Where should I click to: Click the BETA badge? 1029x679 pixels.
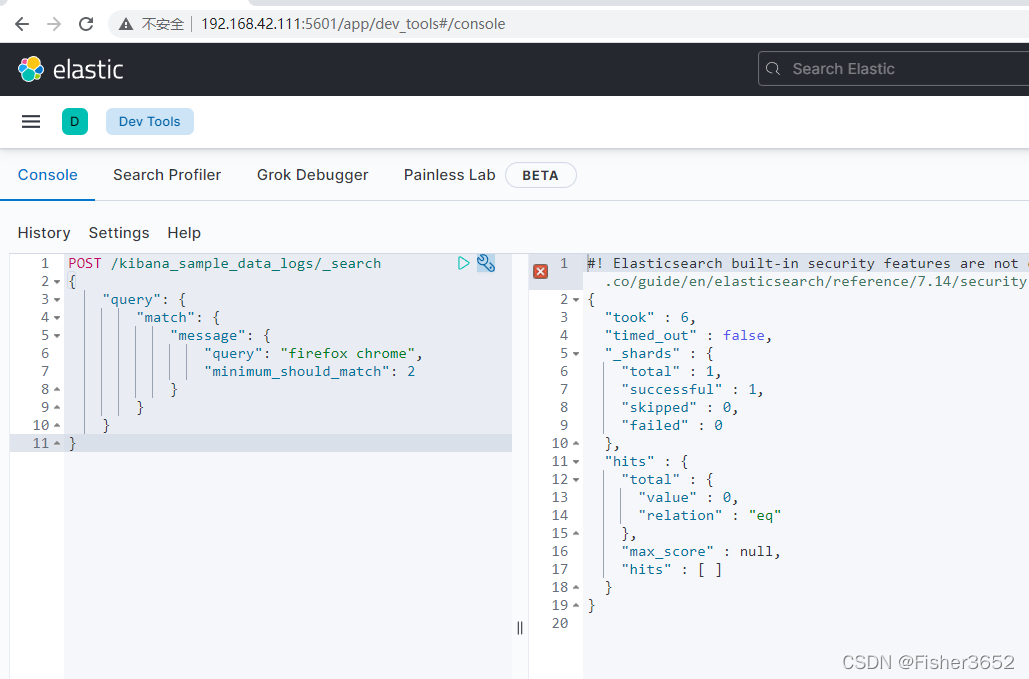coord(541,176)
